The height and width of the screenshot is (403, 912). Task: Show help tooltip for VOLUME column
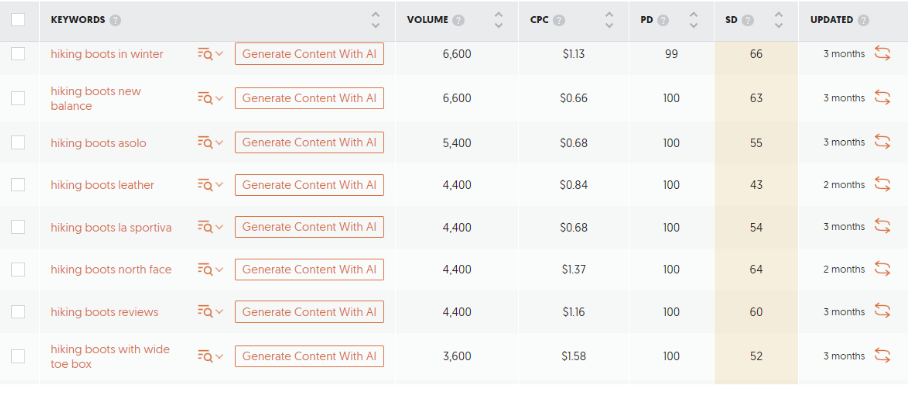pos(458,20)
